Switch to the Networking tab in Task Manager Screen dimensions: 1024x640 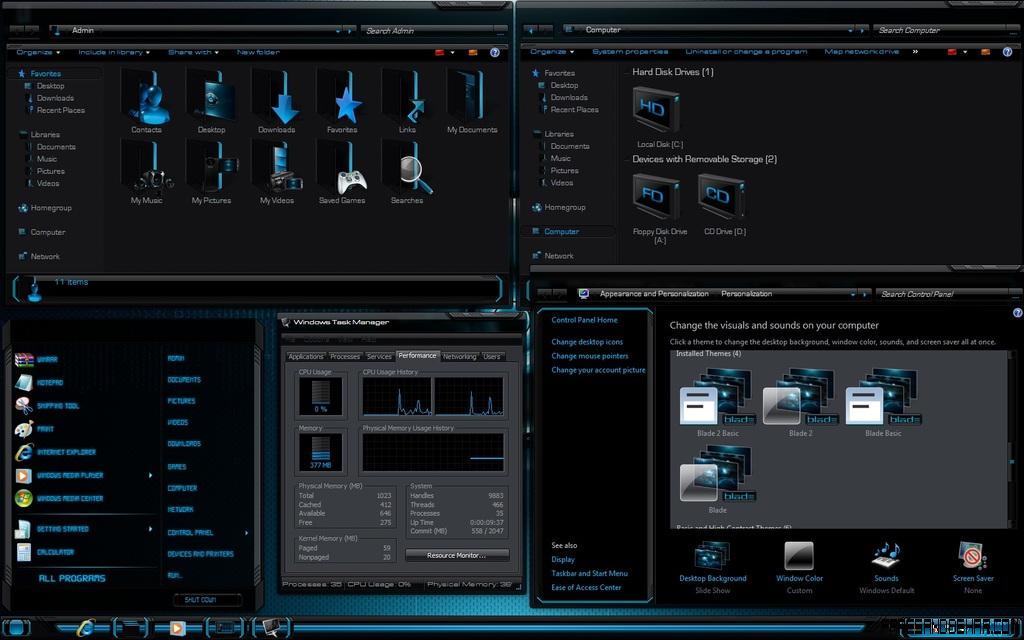[459, 356]
